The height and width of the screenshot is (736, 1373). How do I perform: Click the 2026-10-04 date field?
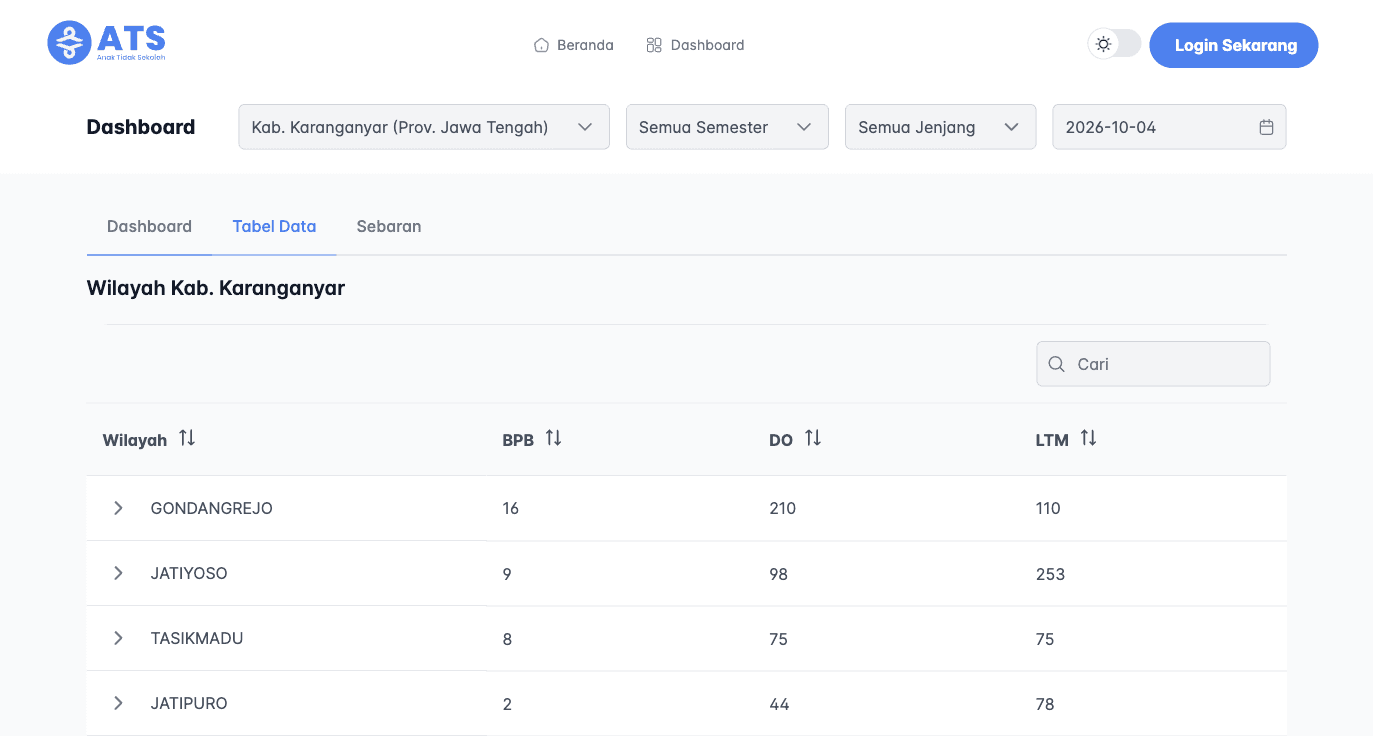point(1169,127)
